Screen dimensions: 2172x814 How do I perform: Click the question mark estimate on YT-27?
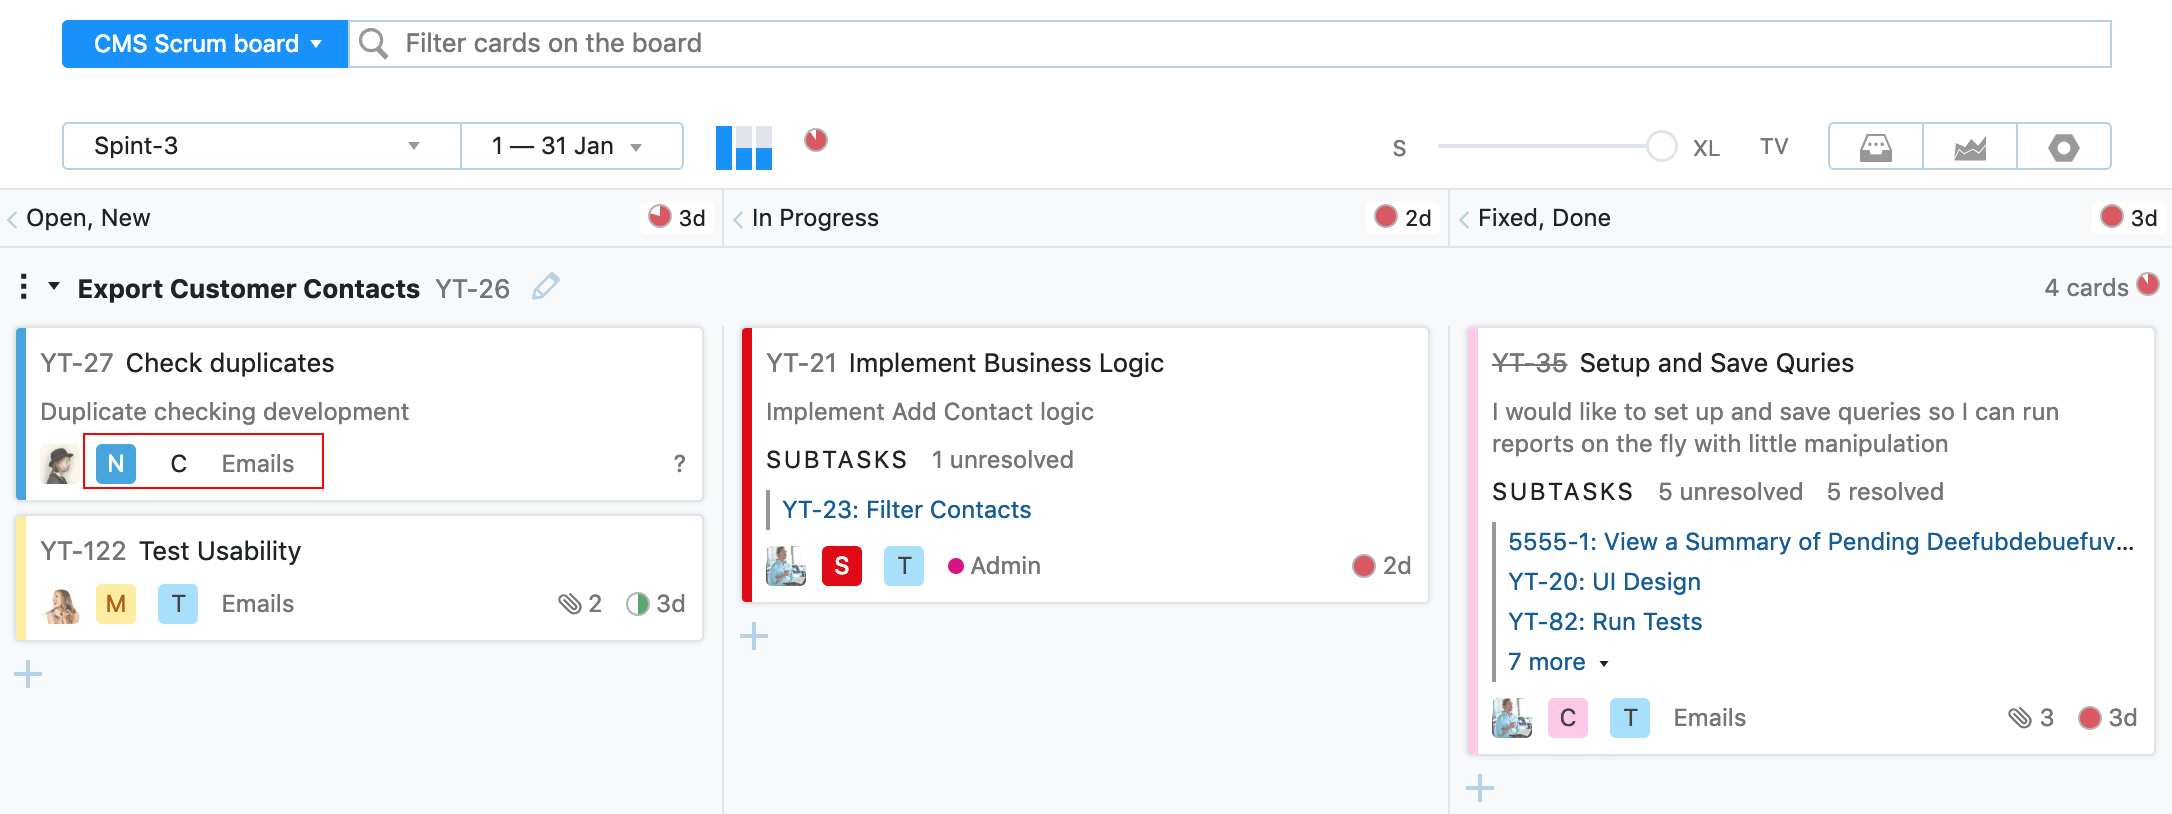[680, 464]
